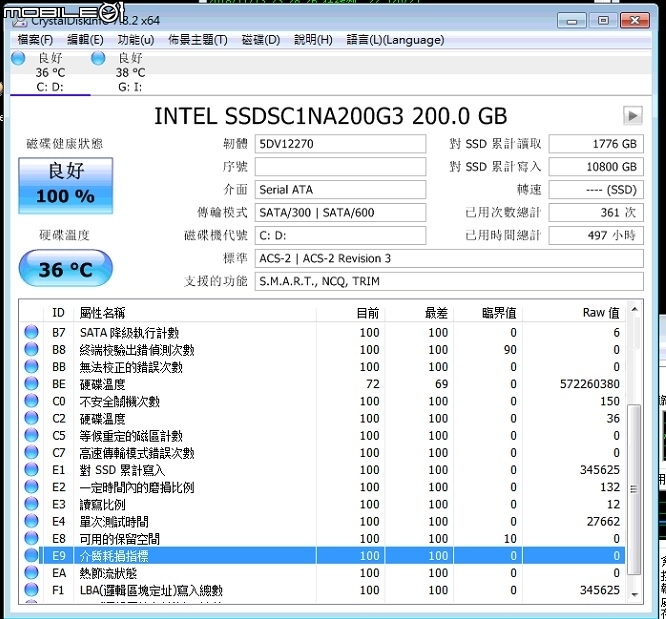Viewport: 666px width, 619px height.
Task: Click the 良好 100 % health status button
Action: (x=65, y=185)
